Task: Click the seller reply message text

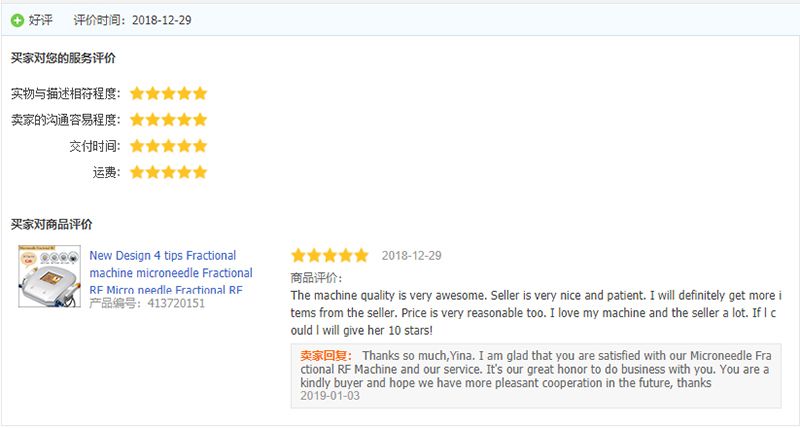Action: coord(536,369)
